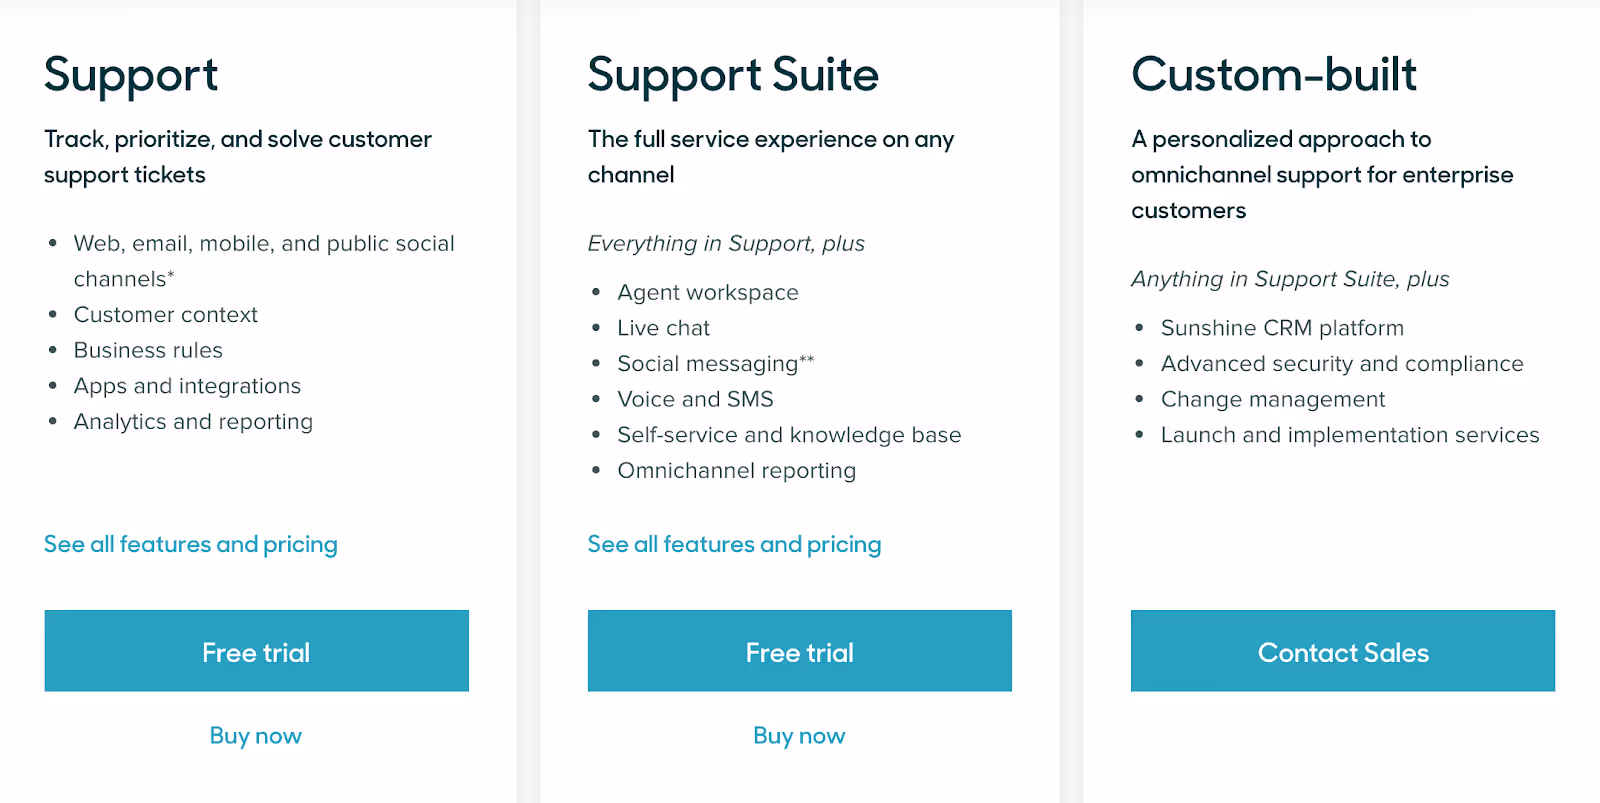The image size is (1600, 803).
Task: Start a Free trial for the Support plan
Action: (x=256, y=651)
